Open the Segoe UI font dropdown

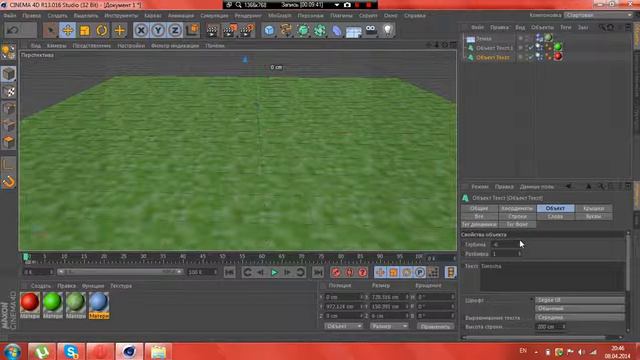(579, 300)
